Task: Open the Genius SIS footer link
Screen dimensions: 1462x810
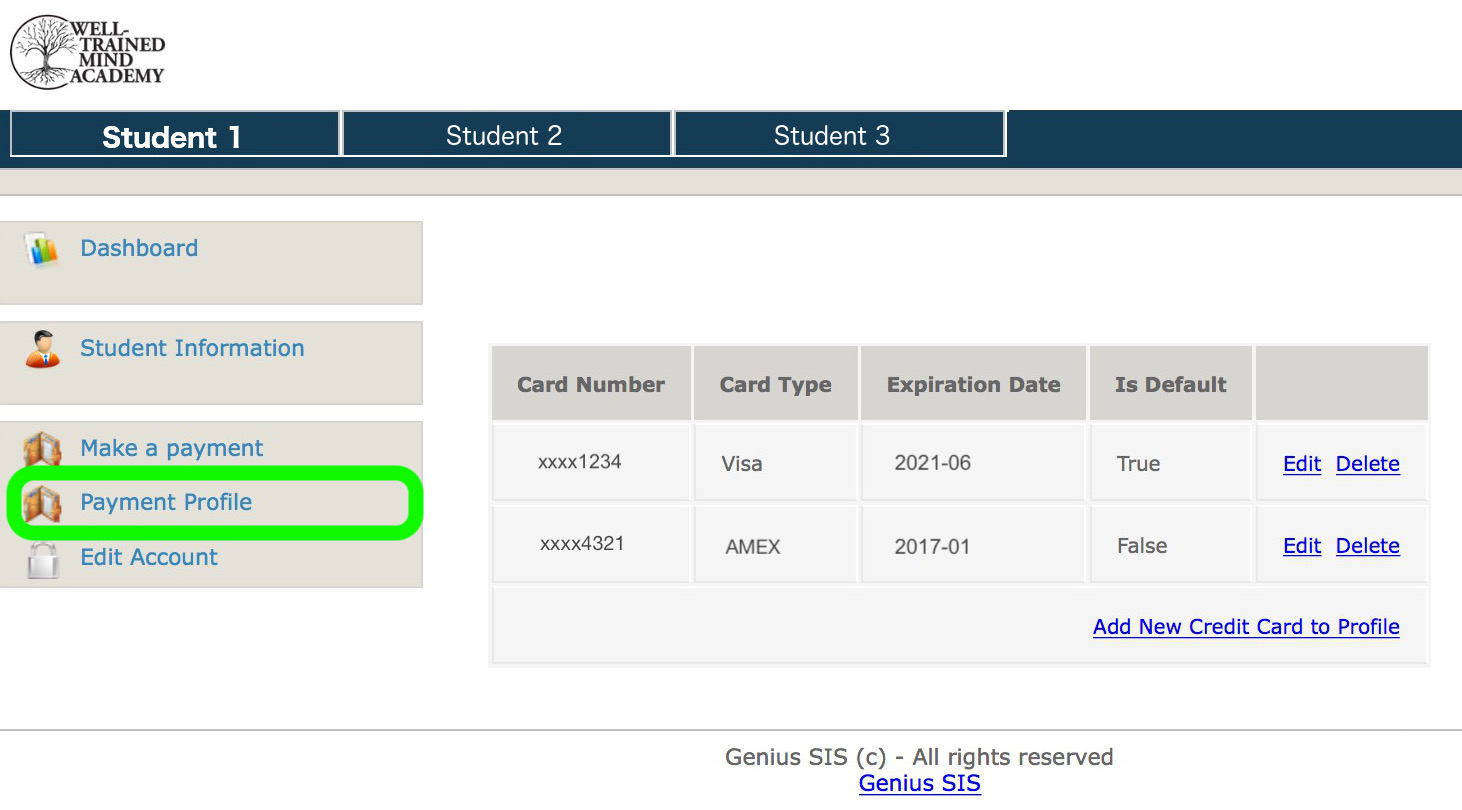Action: [x=920, y=784]
